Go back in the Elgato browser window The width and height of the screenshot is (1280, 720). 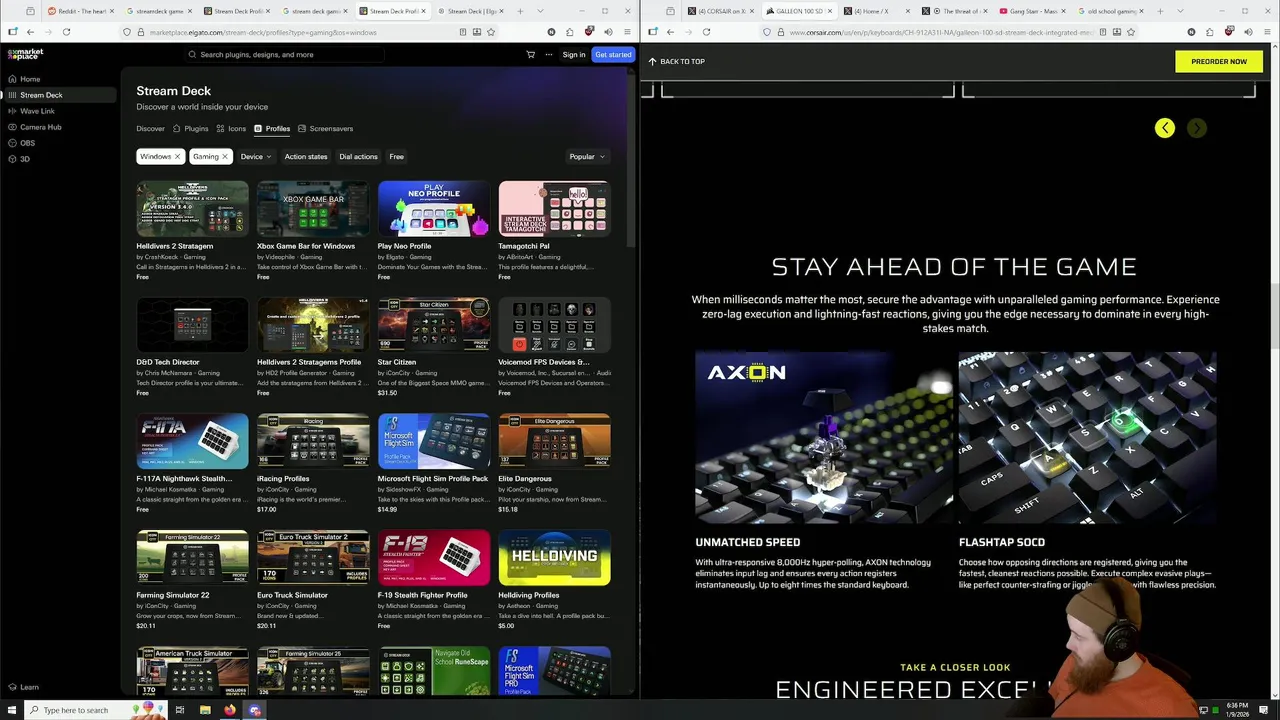click(30, 32)
